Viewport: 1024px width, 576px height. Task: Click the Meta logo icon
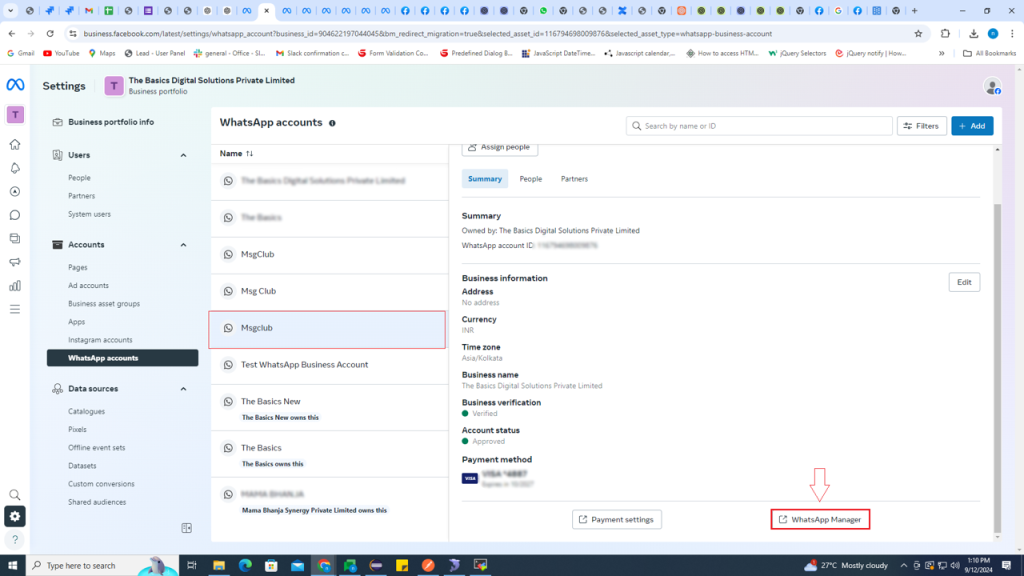coord(15,85)
